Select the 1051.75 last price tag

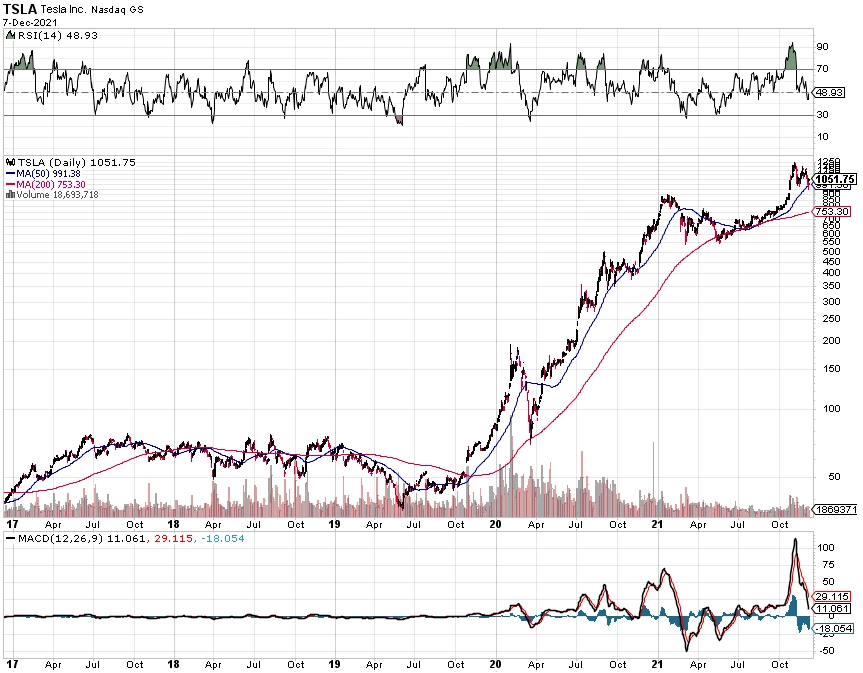click(x=834, y=179)
